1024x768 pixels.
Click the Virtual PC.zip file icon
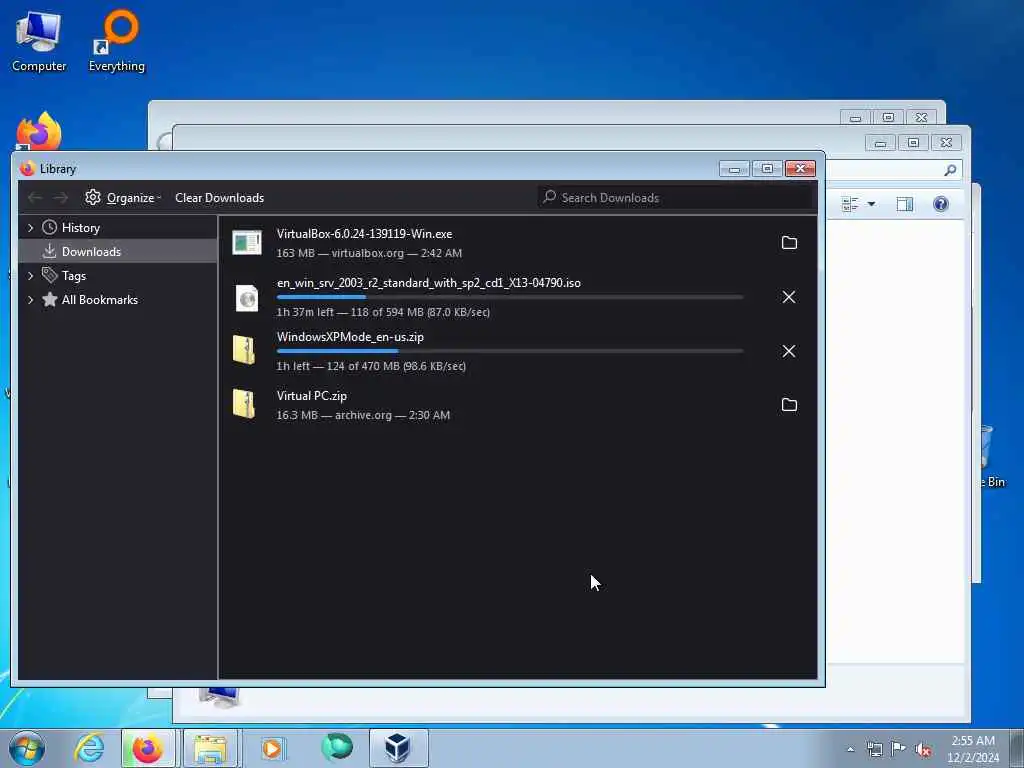244,404
